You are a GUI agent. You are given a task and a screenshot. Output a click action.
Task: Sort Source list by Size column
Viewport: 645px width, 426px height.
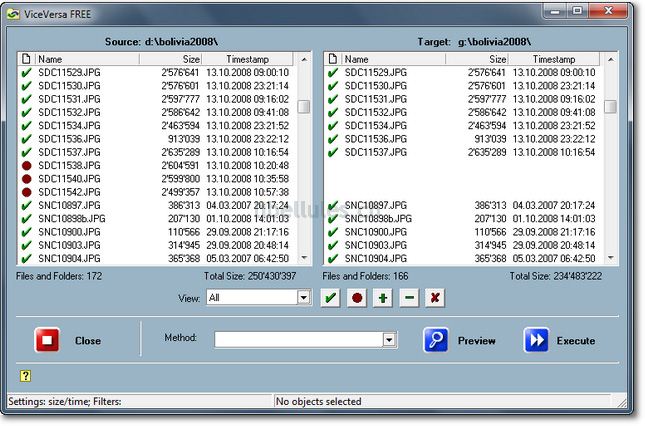click(171, 59)
